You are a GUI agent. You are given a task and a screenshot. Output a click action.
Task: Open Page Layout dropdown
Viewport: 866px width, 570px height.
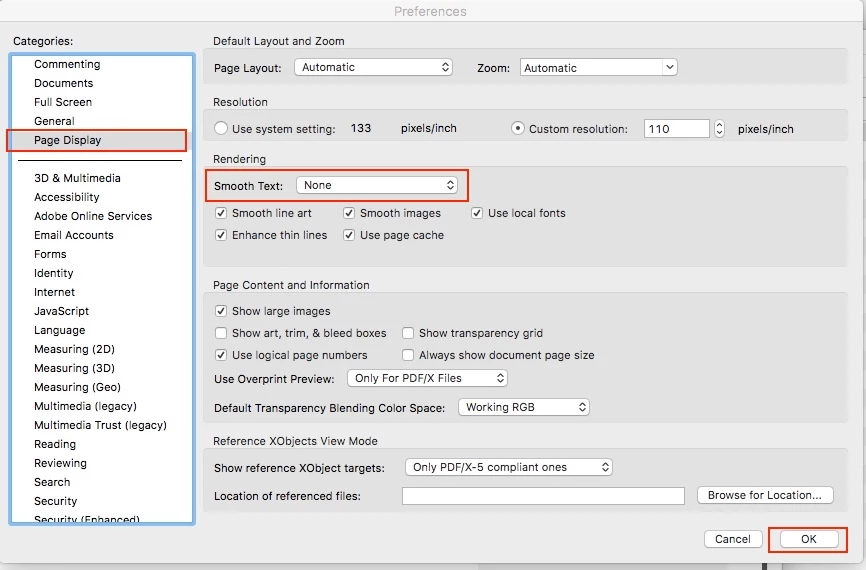[x=373, y=67]
